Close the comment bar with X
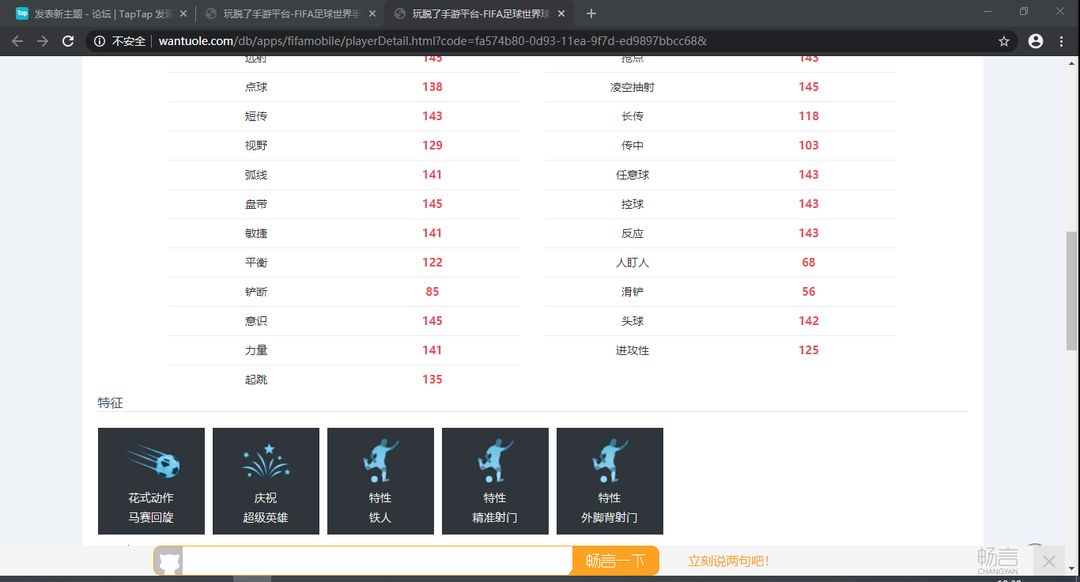This screenshot has width=1080, height=582. coord(1048,561)
